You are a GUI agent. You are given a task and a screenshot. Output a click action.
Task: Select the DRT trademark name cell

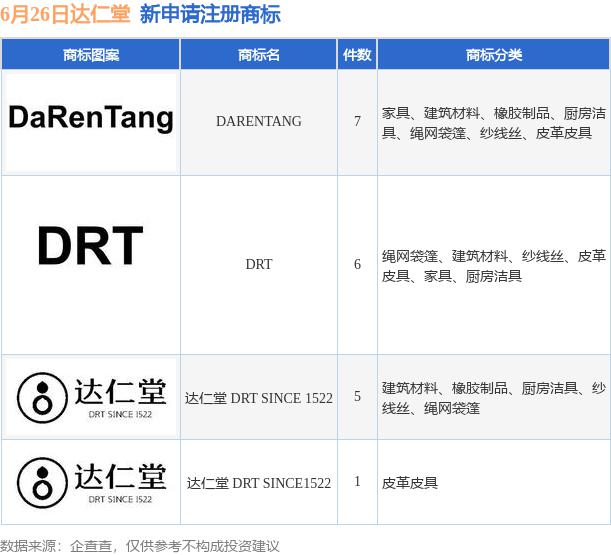[x=258, y=265]
